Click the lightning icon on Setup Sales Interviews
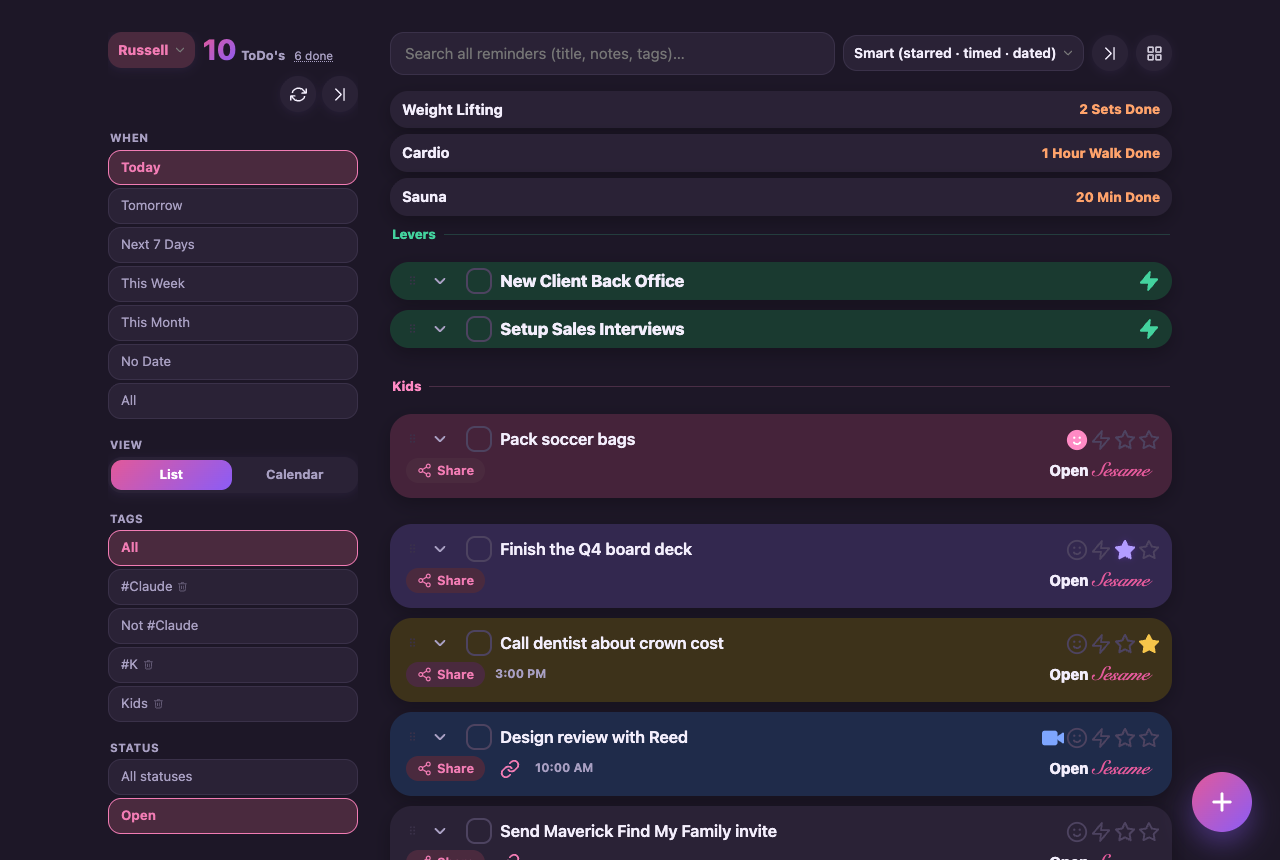 [x=1149, y=329]
